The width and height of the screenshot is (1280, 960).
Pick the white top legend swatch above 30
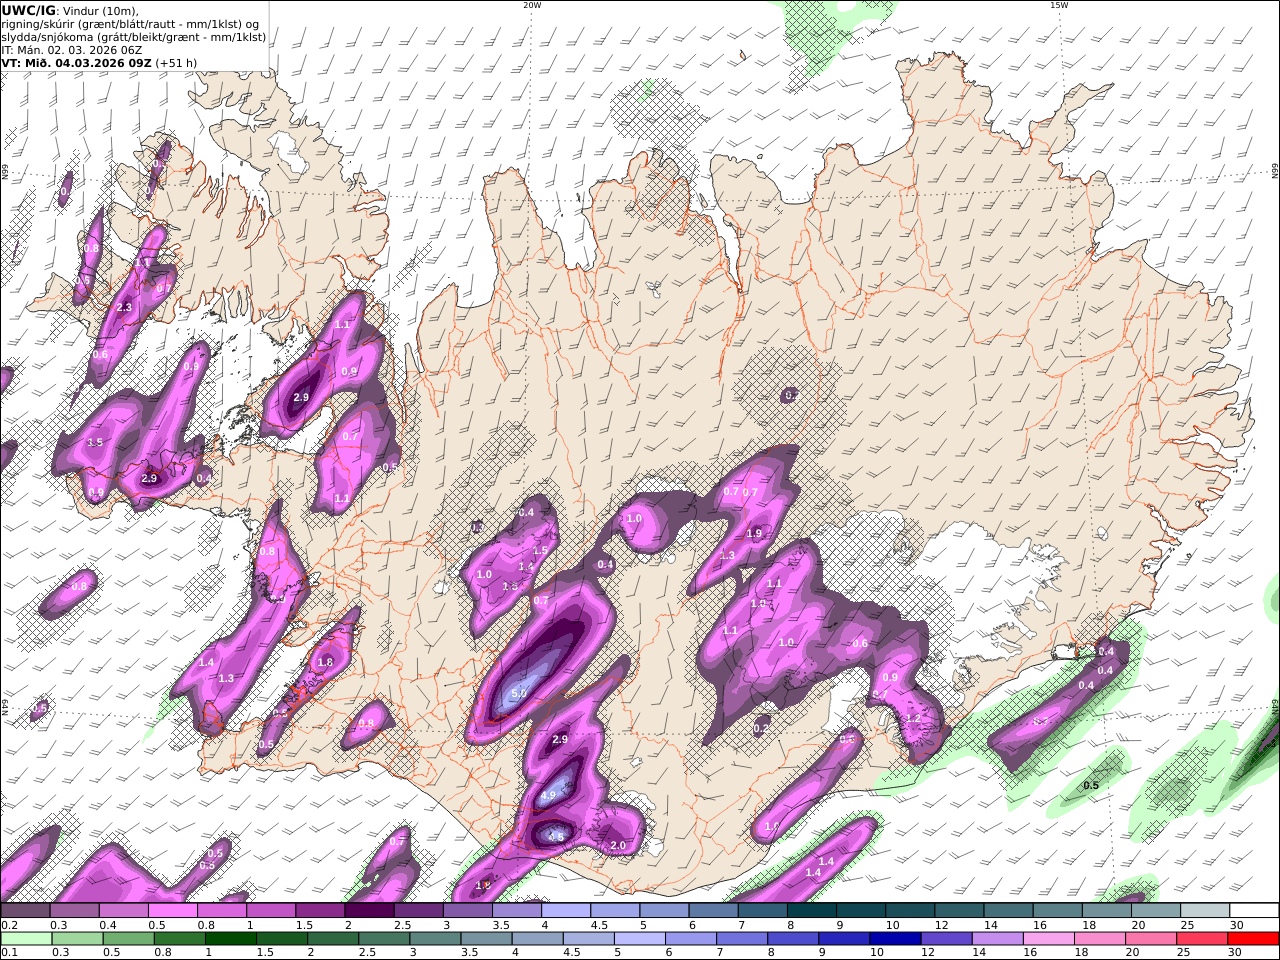pyautogui.click(x=1255, y=911)
